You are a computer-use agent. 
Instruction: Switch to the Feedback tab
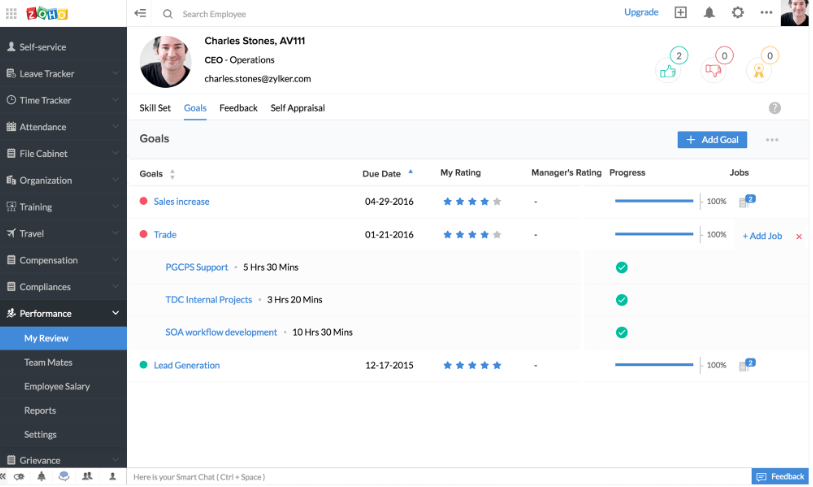[238, 108]
